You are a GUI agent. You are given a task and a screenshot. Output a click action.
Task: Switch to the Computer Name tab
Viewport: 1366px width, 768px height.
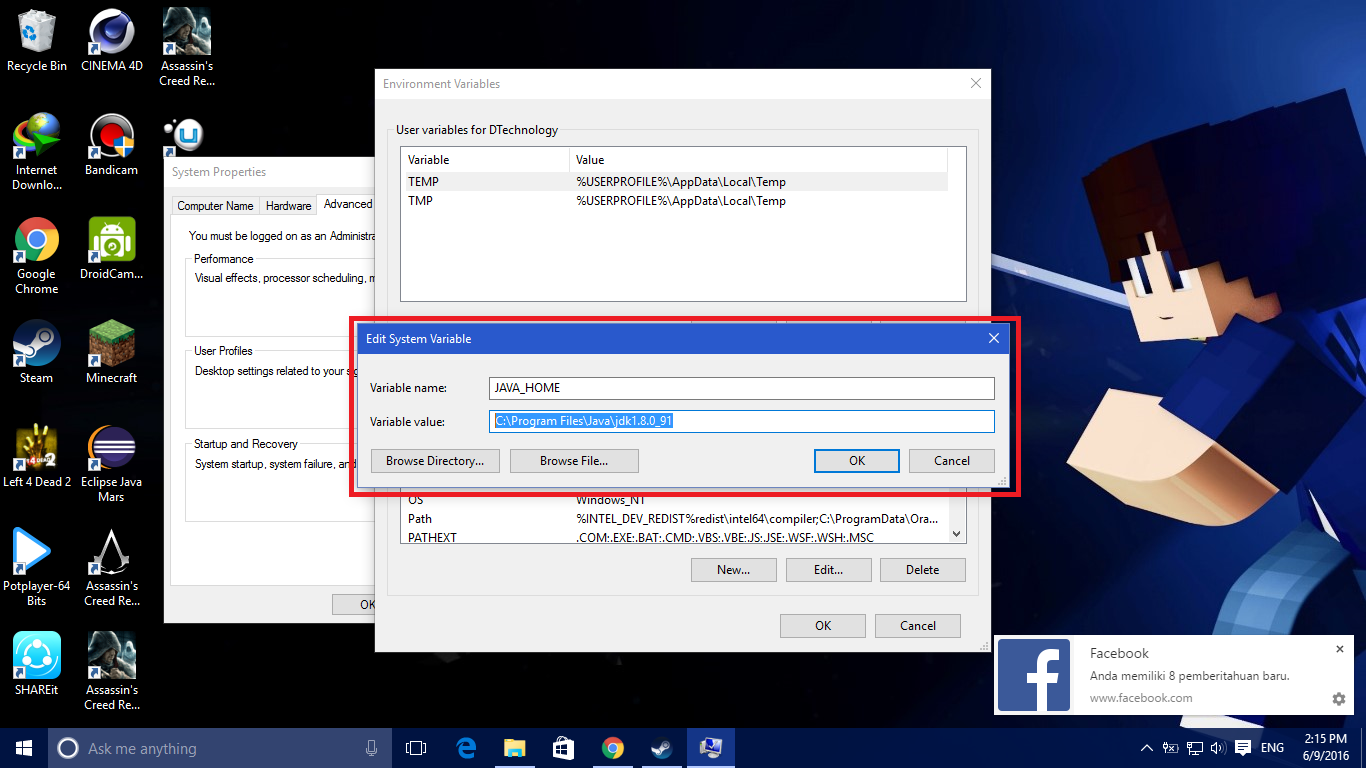click(x=215, y=206)
